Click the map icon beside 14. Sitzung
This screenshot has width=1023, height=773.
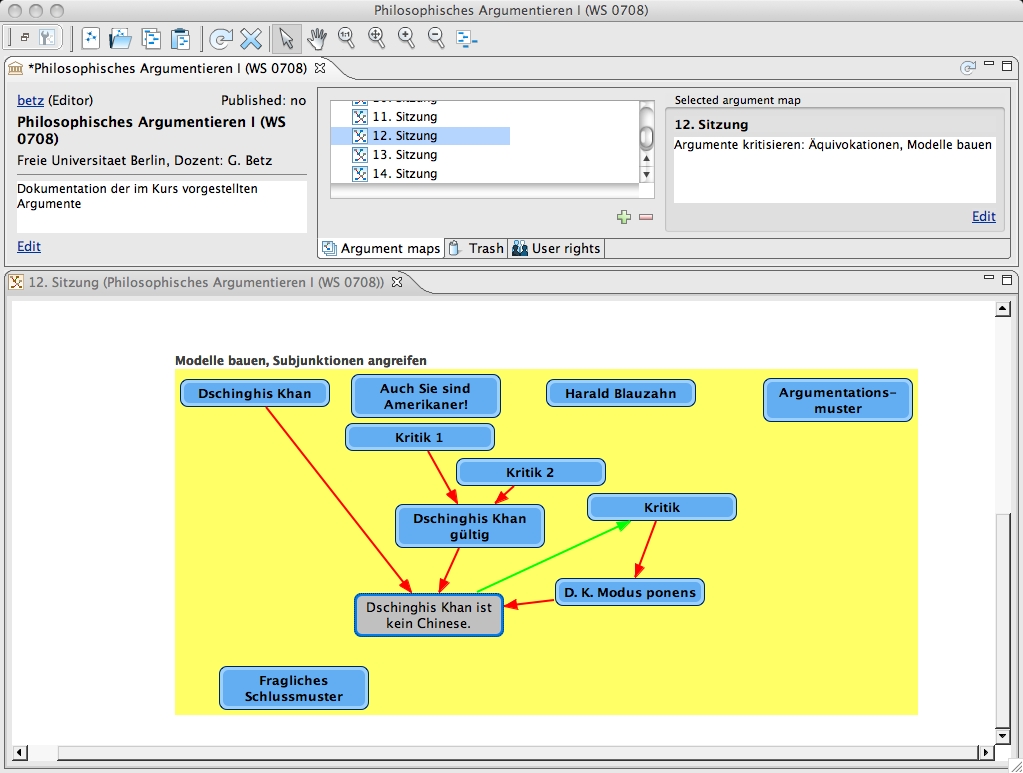tap(360, 174)
